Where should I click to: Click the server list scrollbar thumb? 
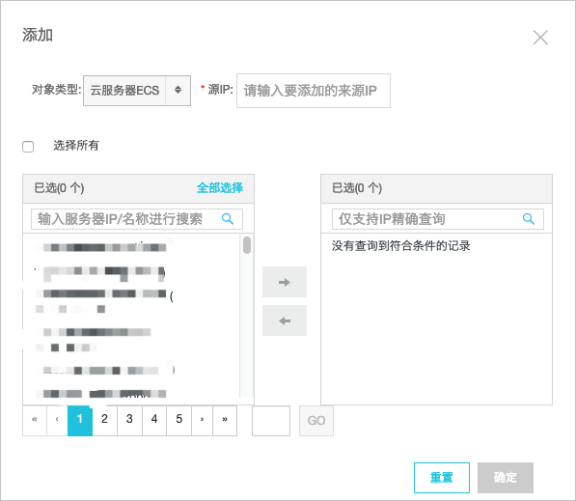247,245
